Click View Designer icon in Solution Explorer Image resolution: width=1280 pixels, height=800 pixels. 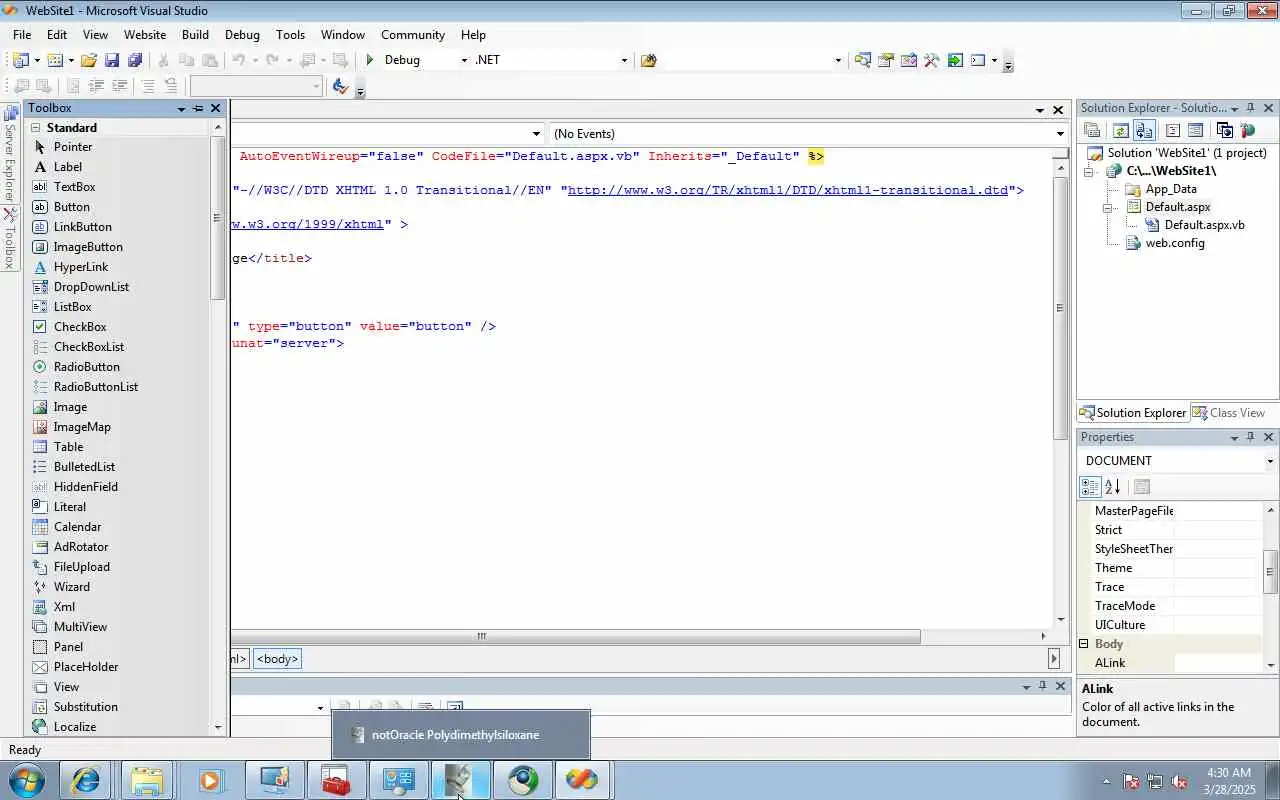point(1196,130)
